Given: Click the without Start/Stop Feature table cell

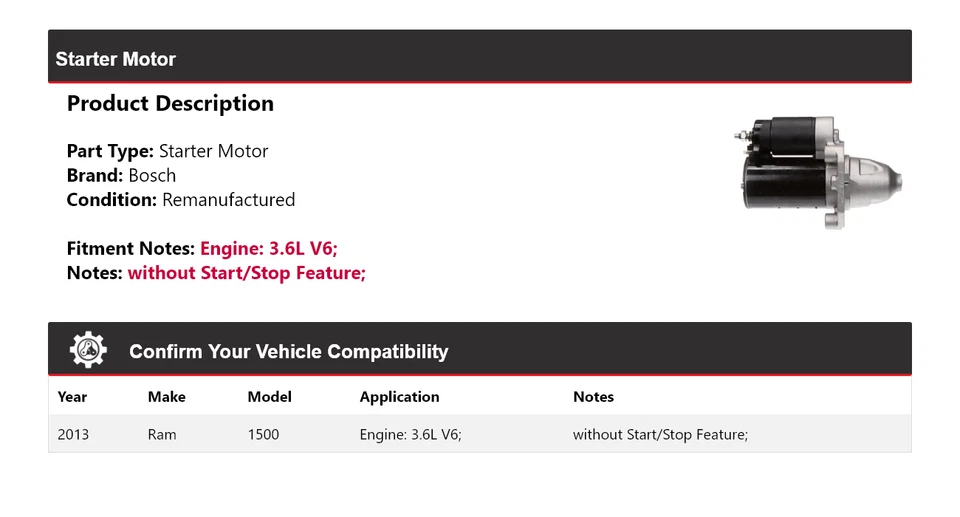Looking at the screenshot, I should point(660,434).
